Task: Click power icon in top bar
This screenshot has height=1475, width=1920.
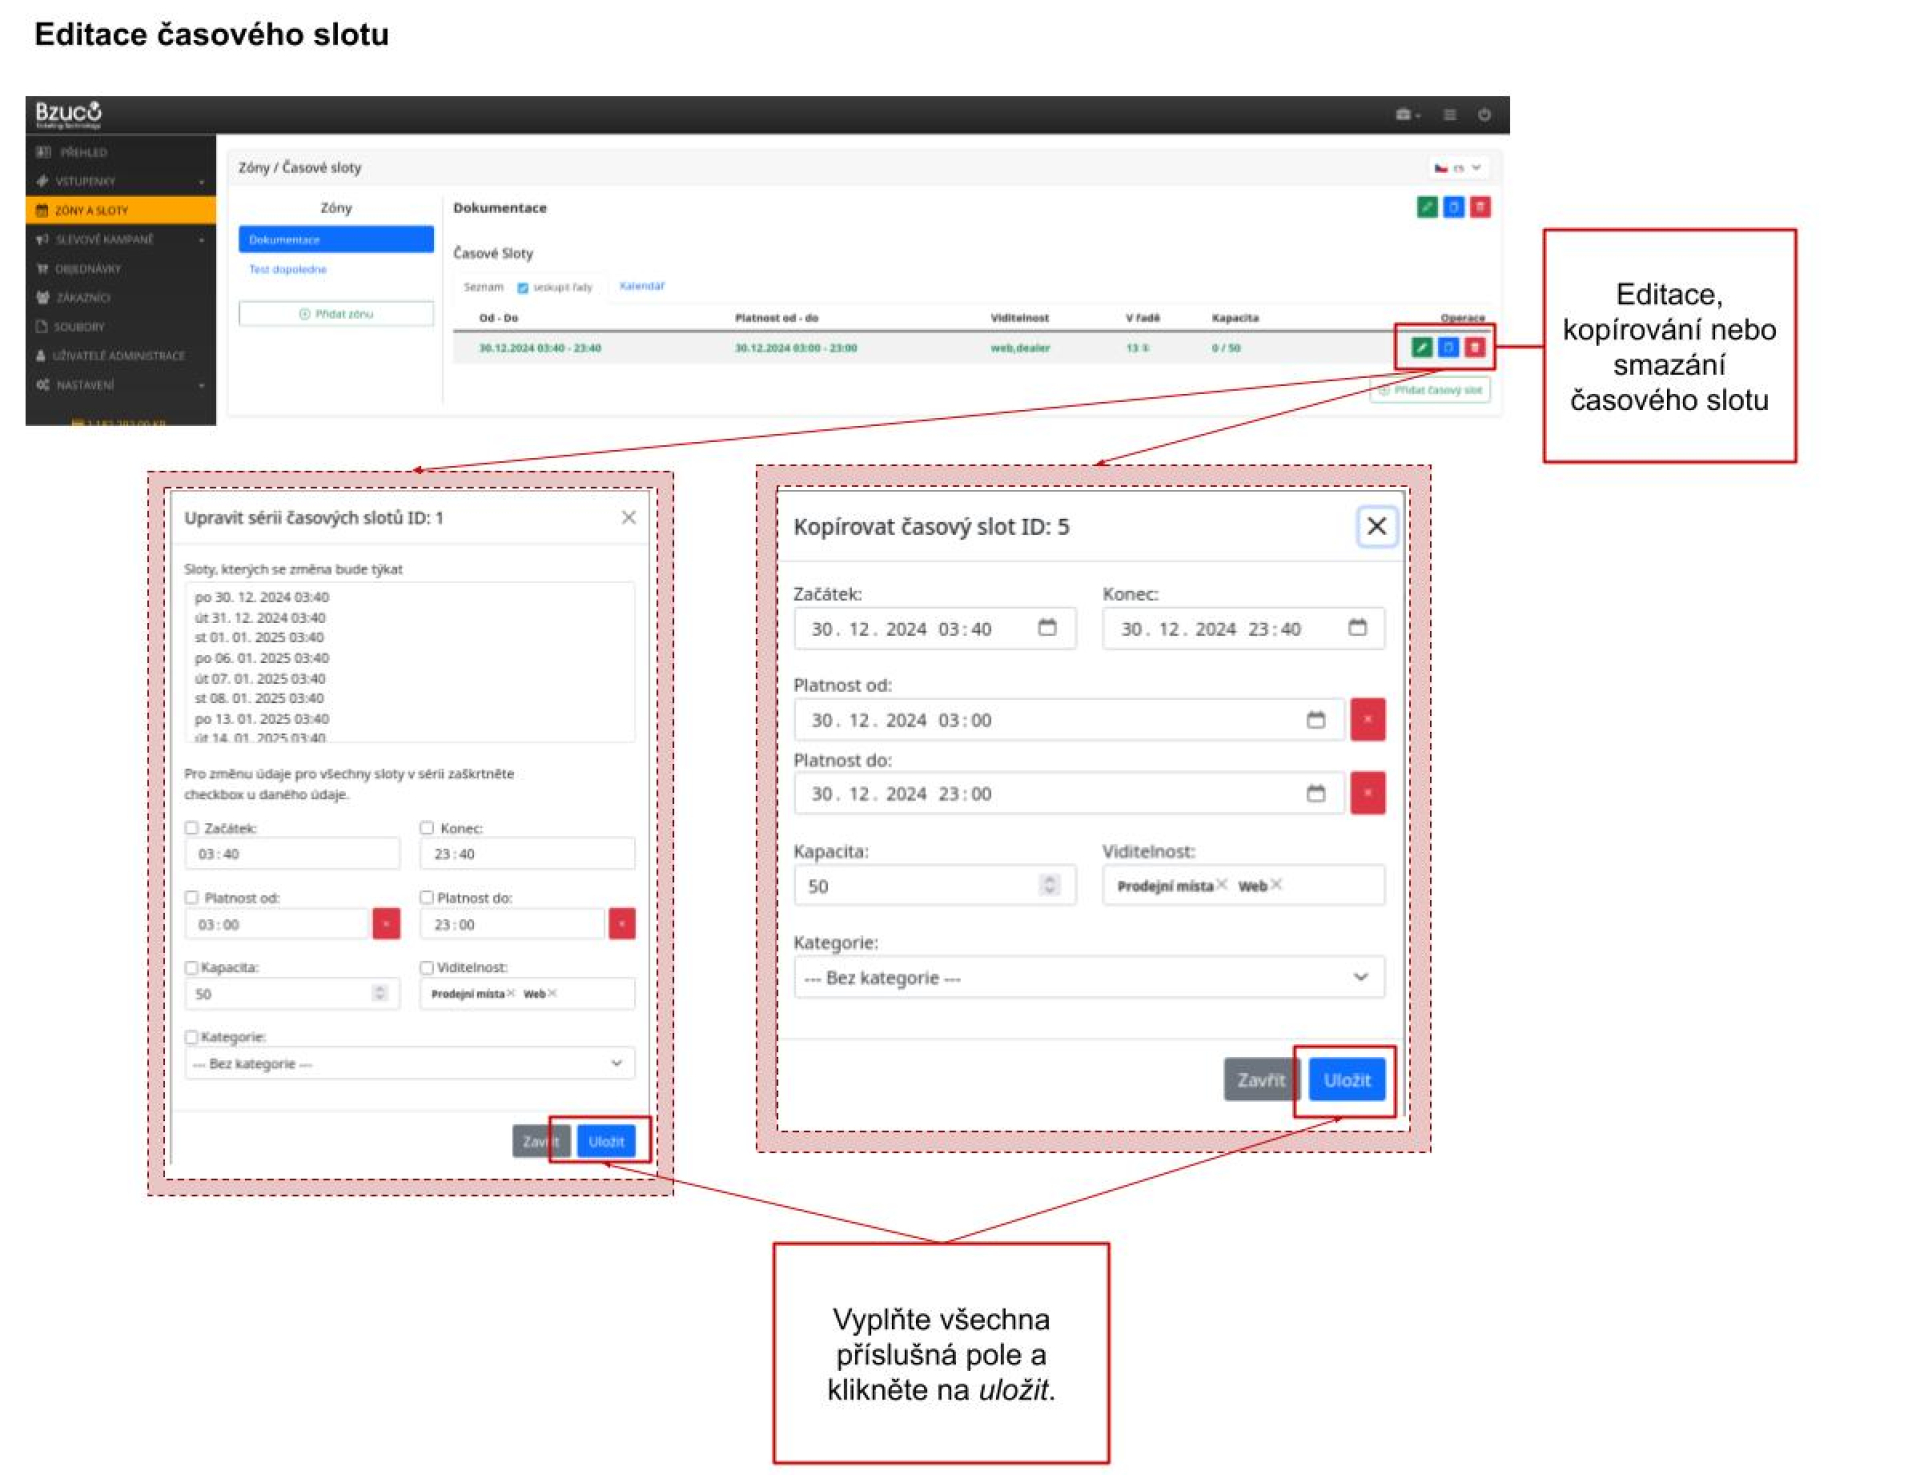Action: (1484, 115)
